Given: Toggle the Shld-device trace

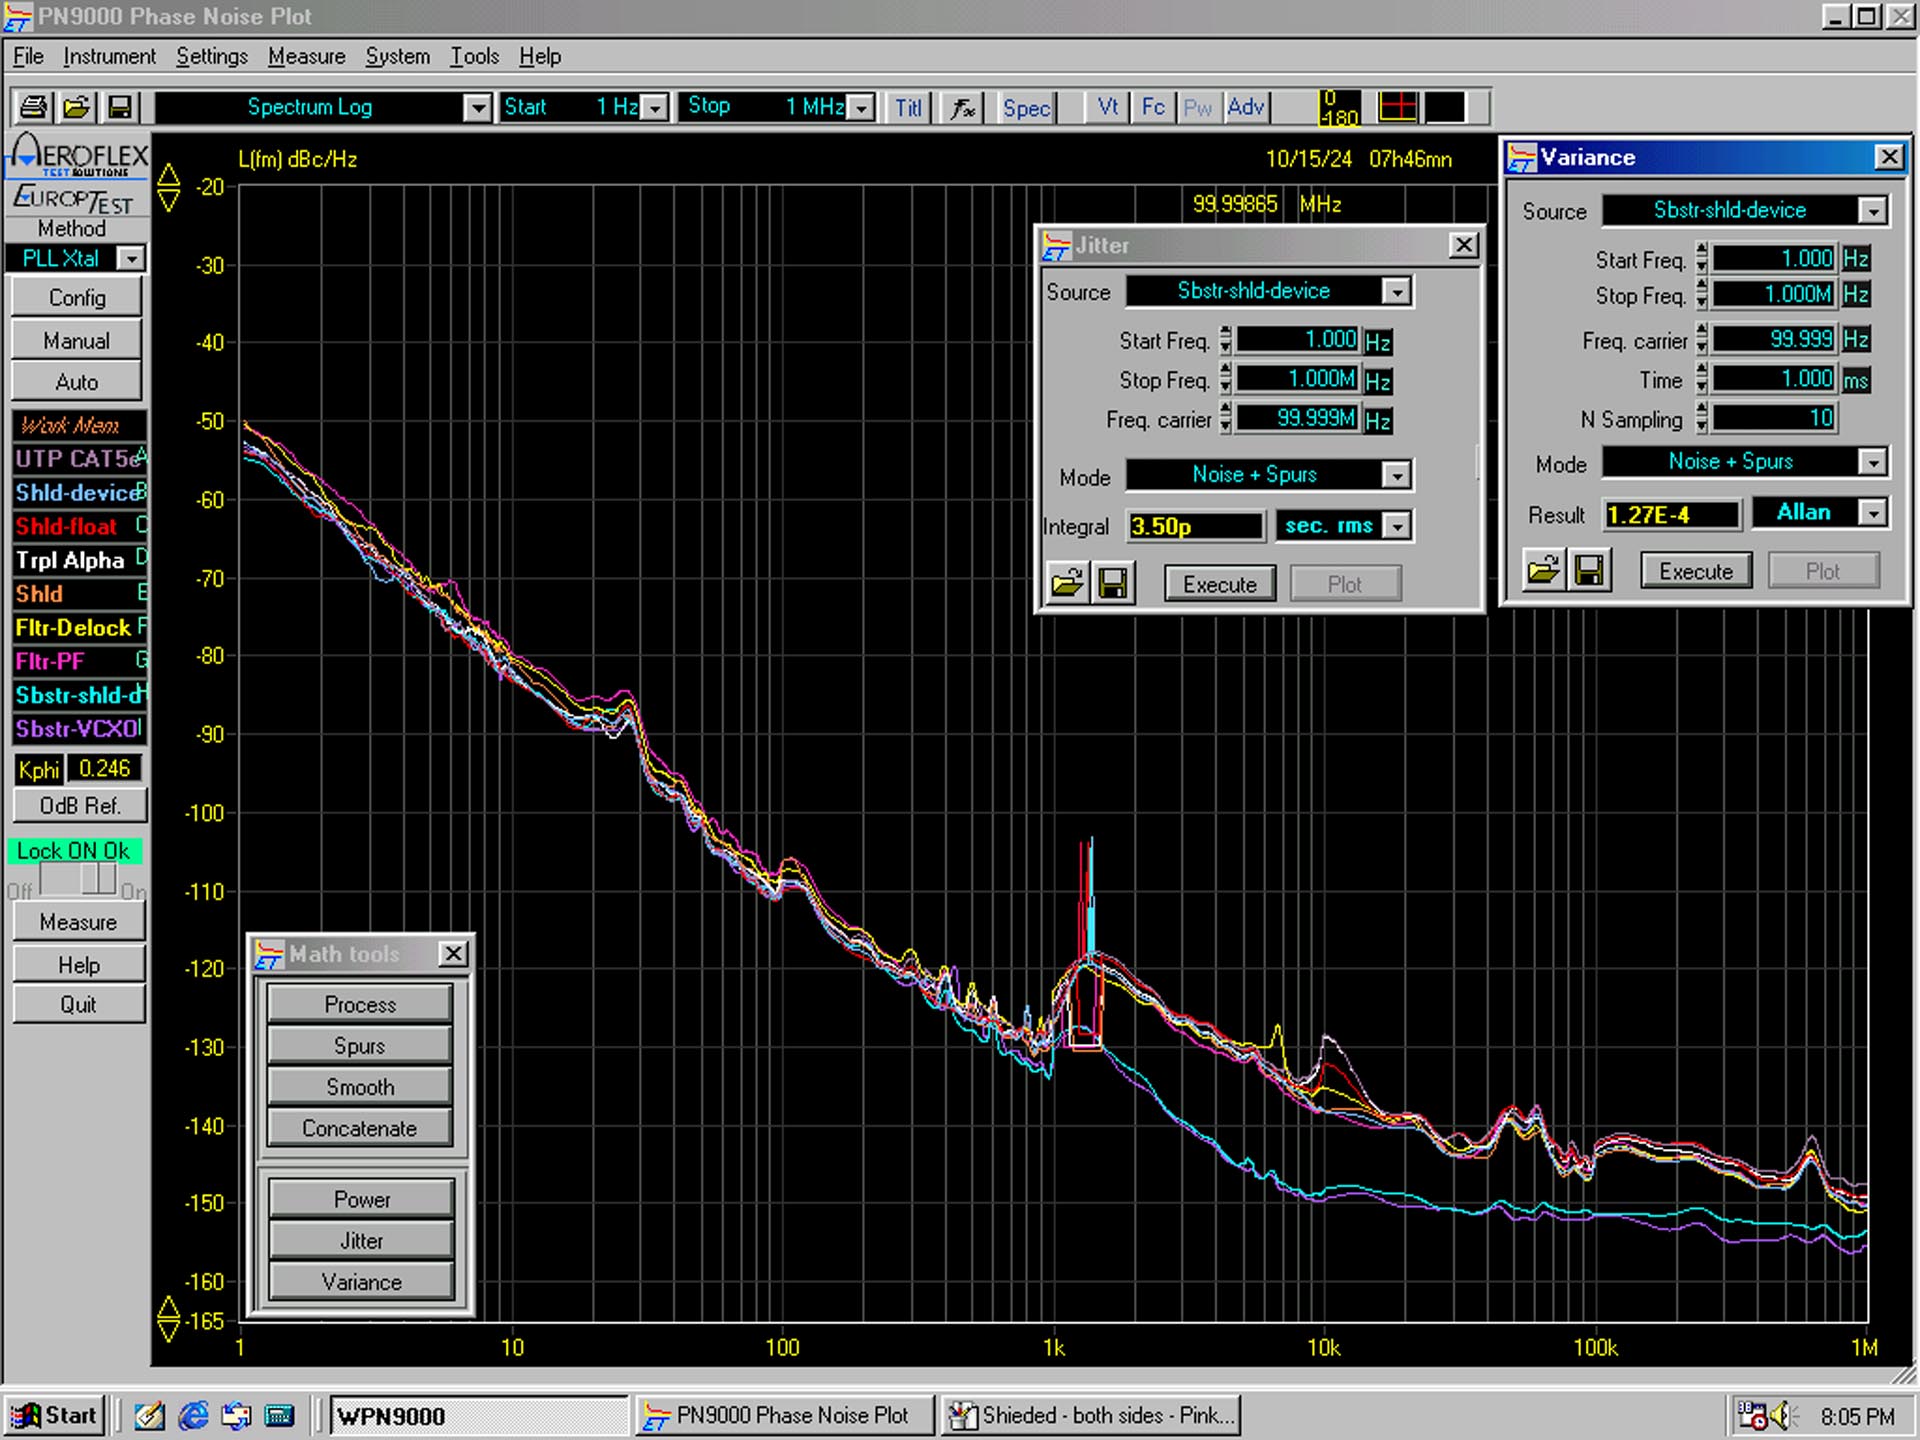Looking at the screenshot, I should click(80, 493).
